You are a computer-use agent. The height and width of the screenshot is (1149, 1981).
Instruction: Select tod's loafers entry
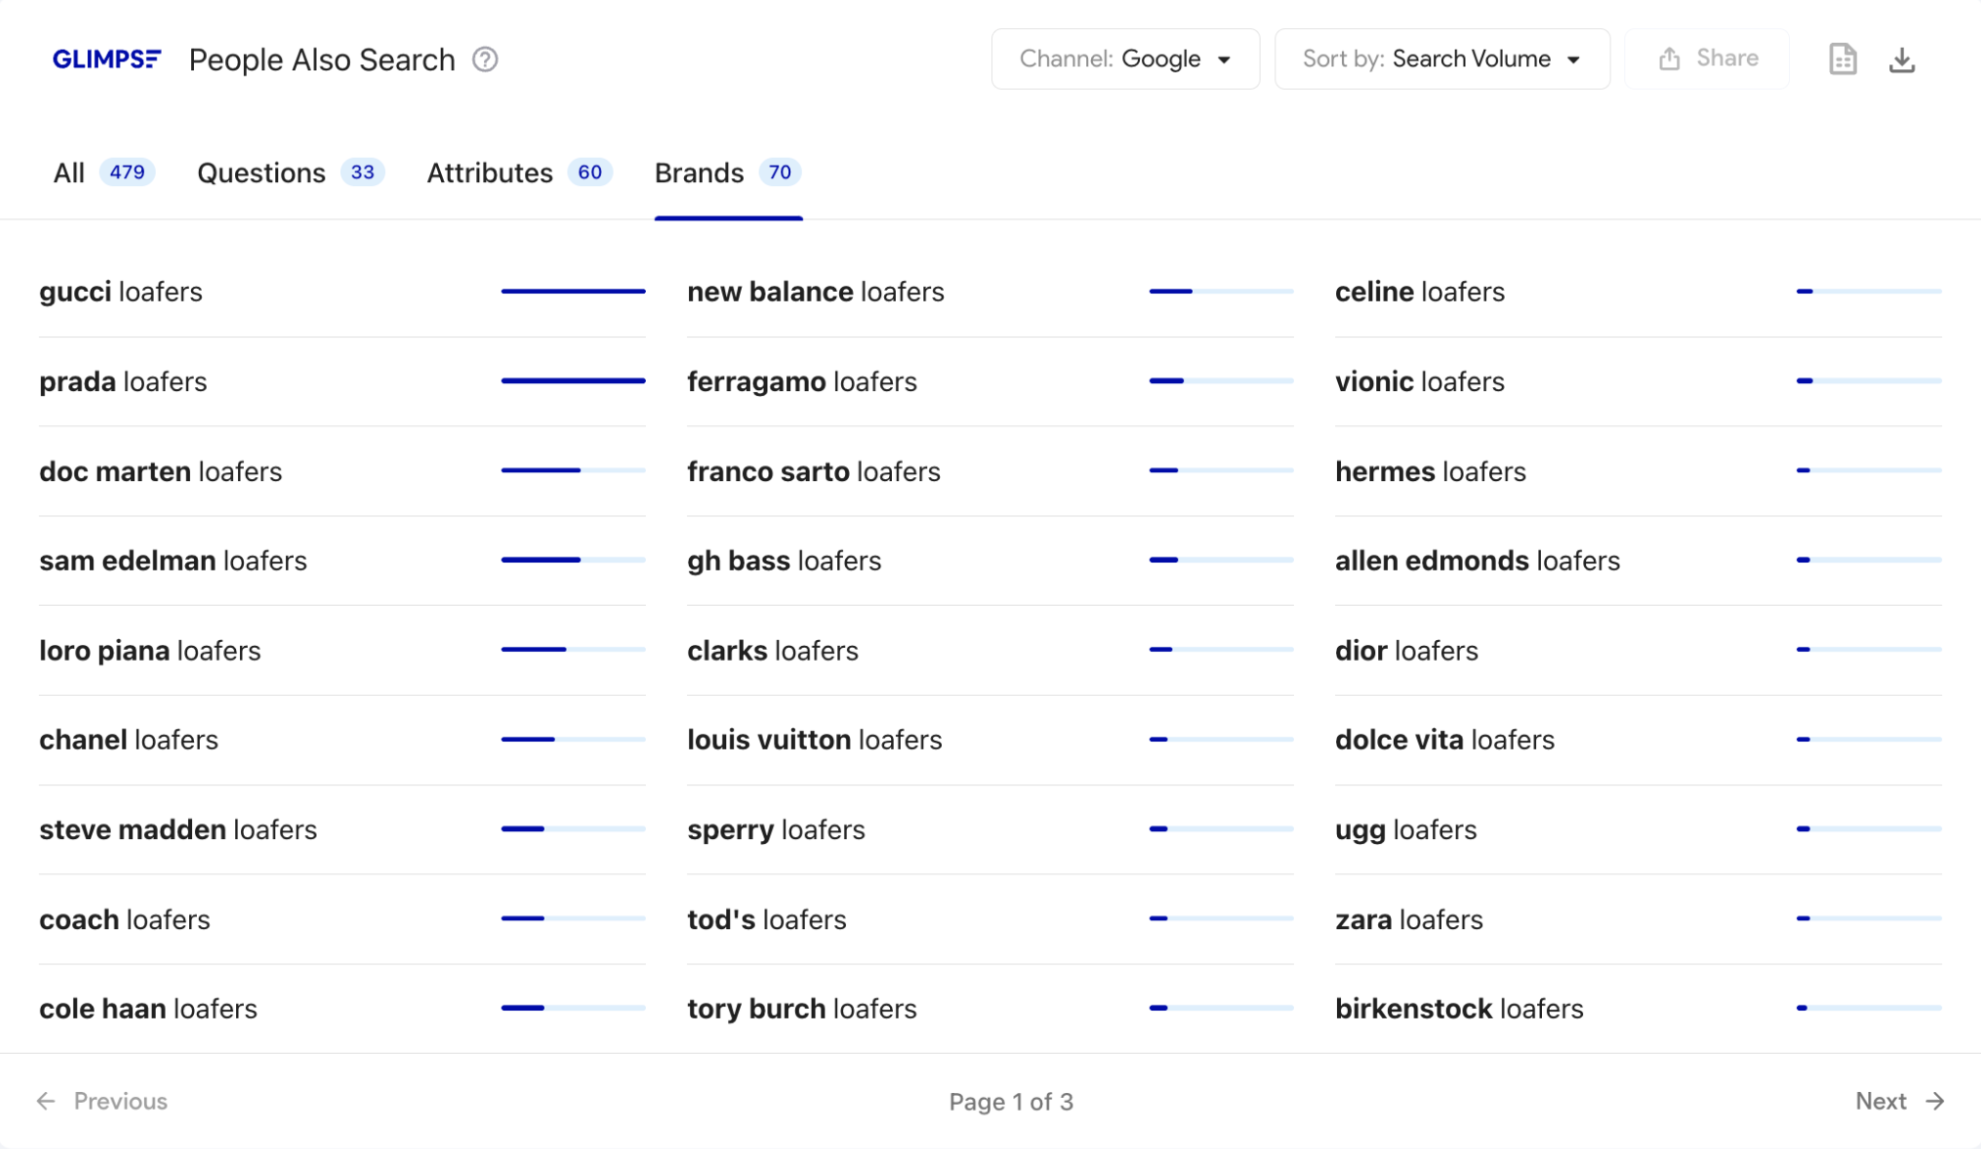tap(990, 919)
